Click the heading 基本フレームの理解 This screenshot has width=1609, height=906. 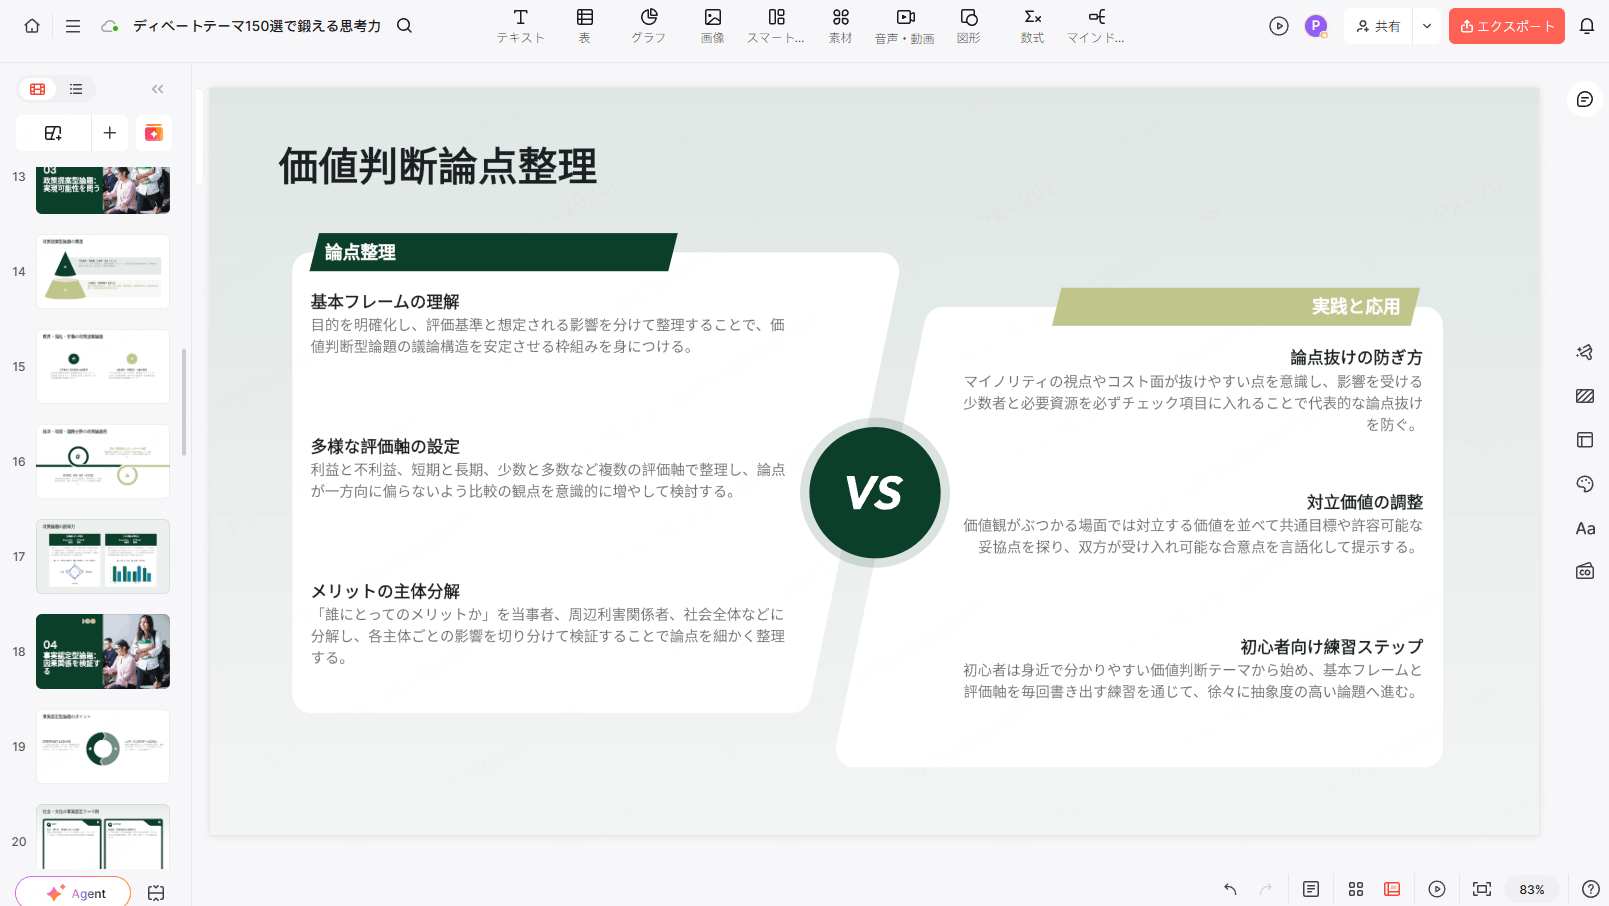[x=385, y=301]
